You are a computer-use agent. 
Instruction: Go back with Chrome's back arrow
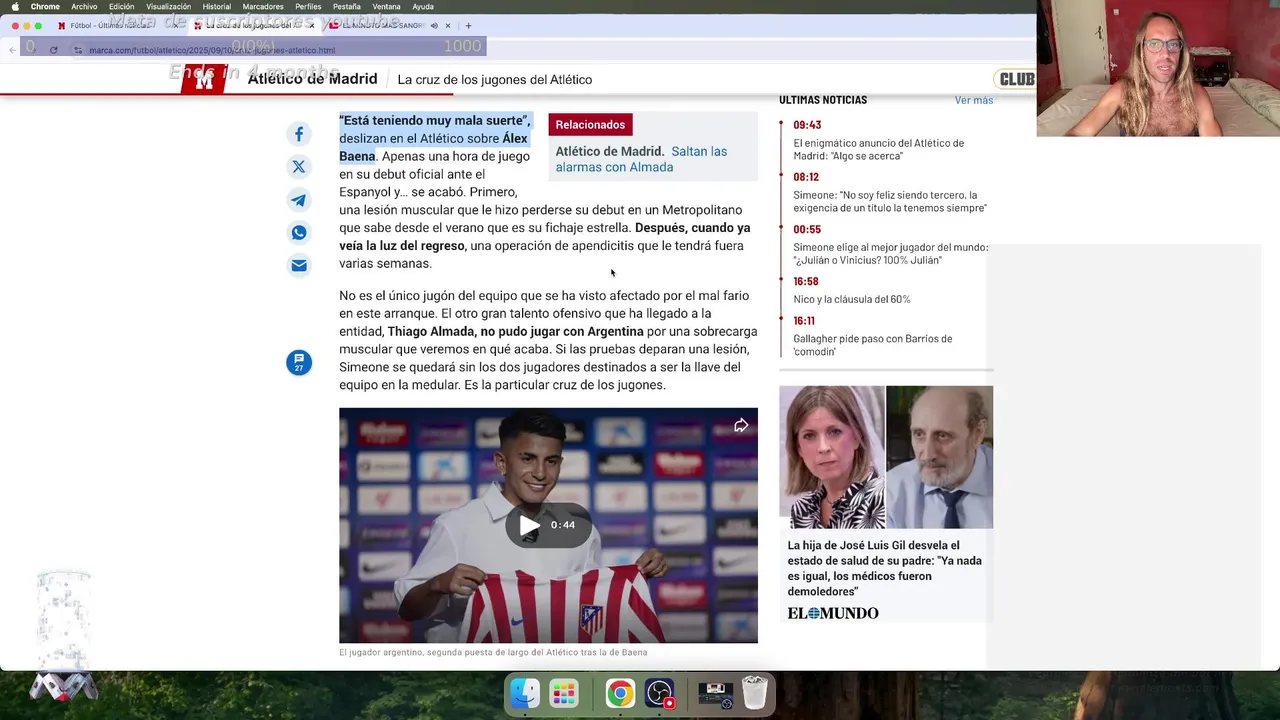tap(12, 50)
